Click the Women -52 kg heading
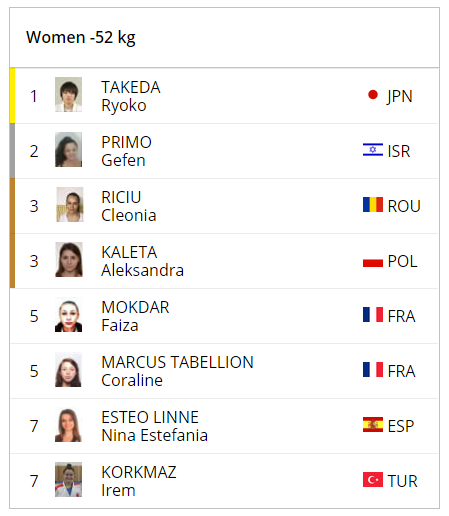 click(x=81, y=37)
